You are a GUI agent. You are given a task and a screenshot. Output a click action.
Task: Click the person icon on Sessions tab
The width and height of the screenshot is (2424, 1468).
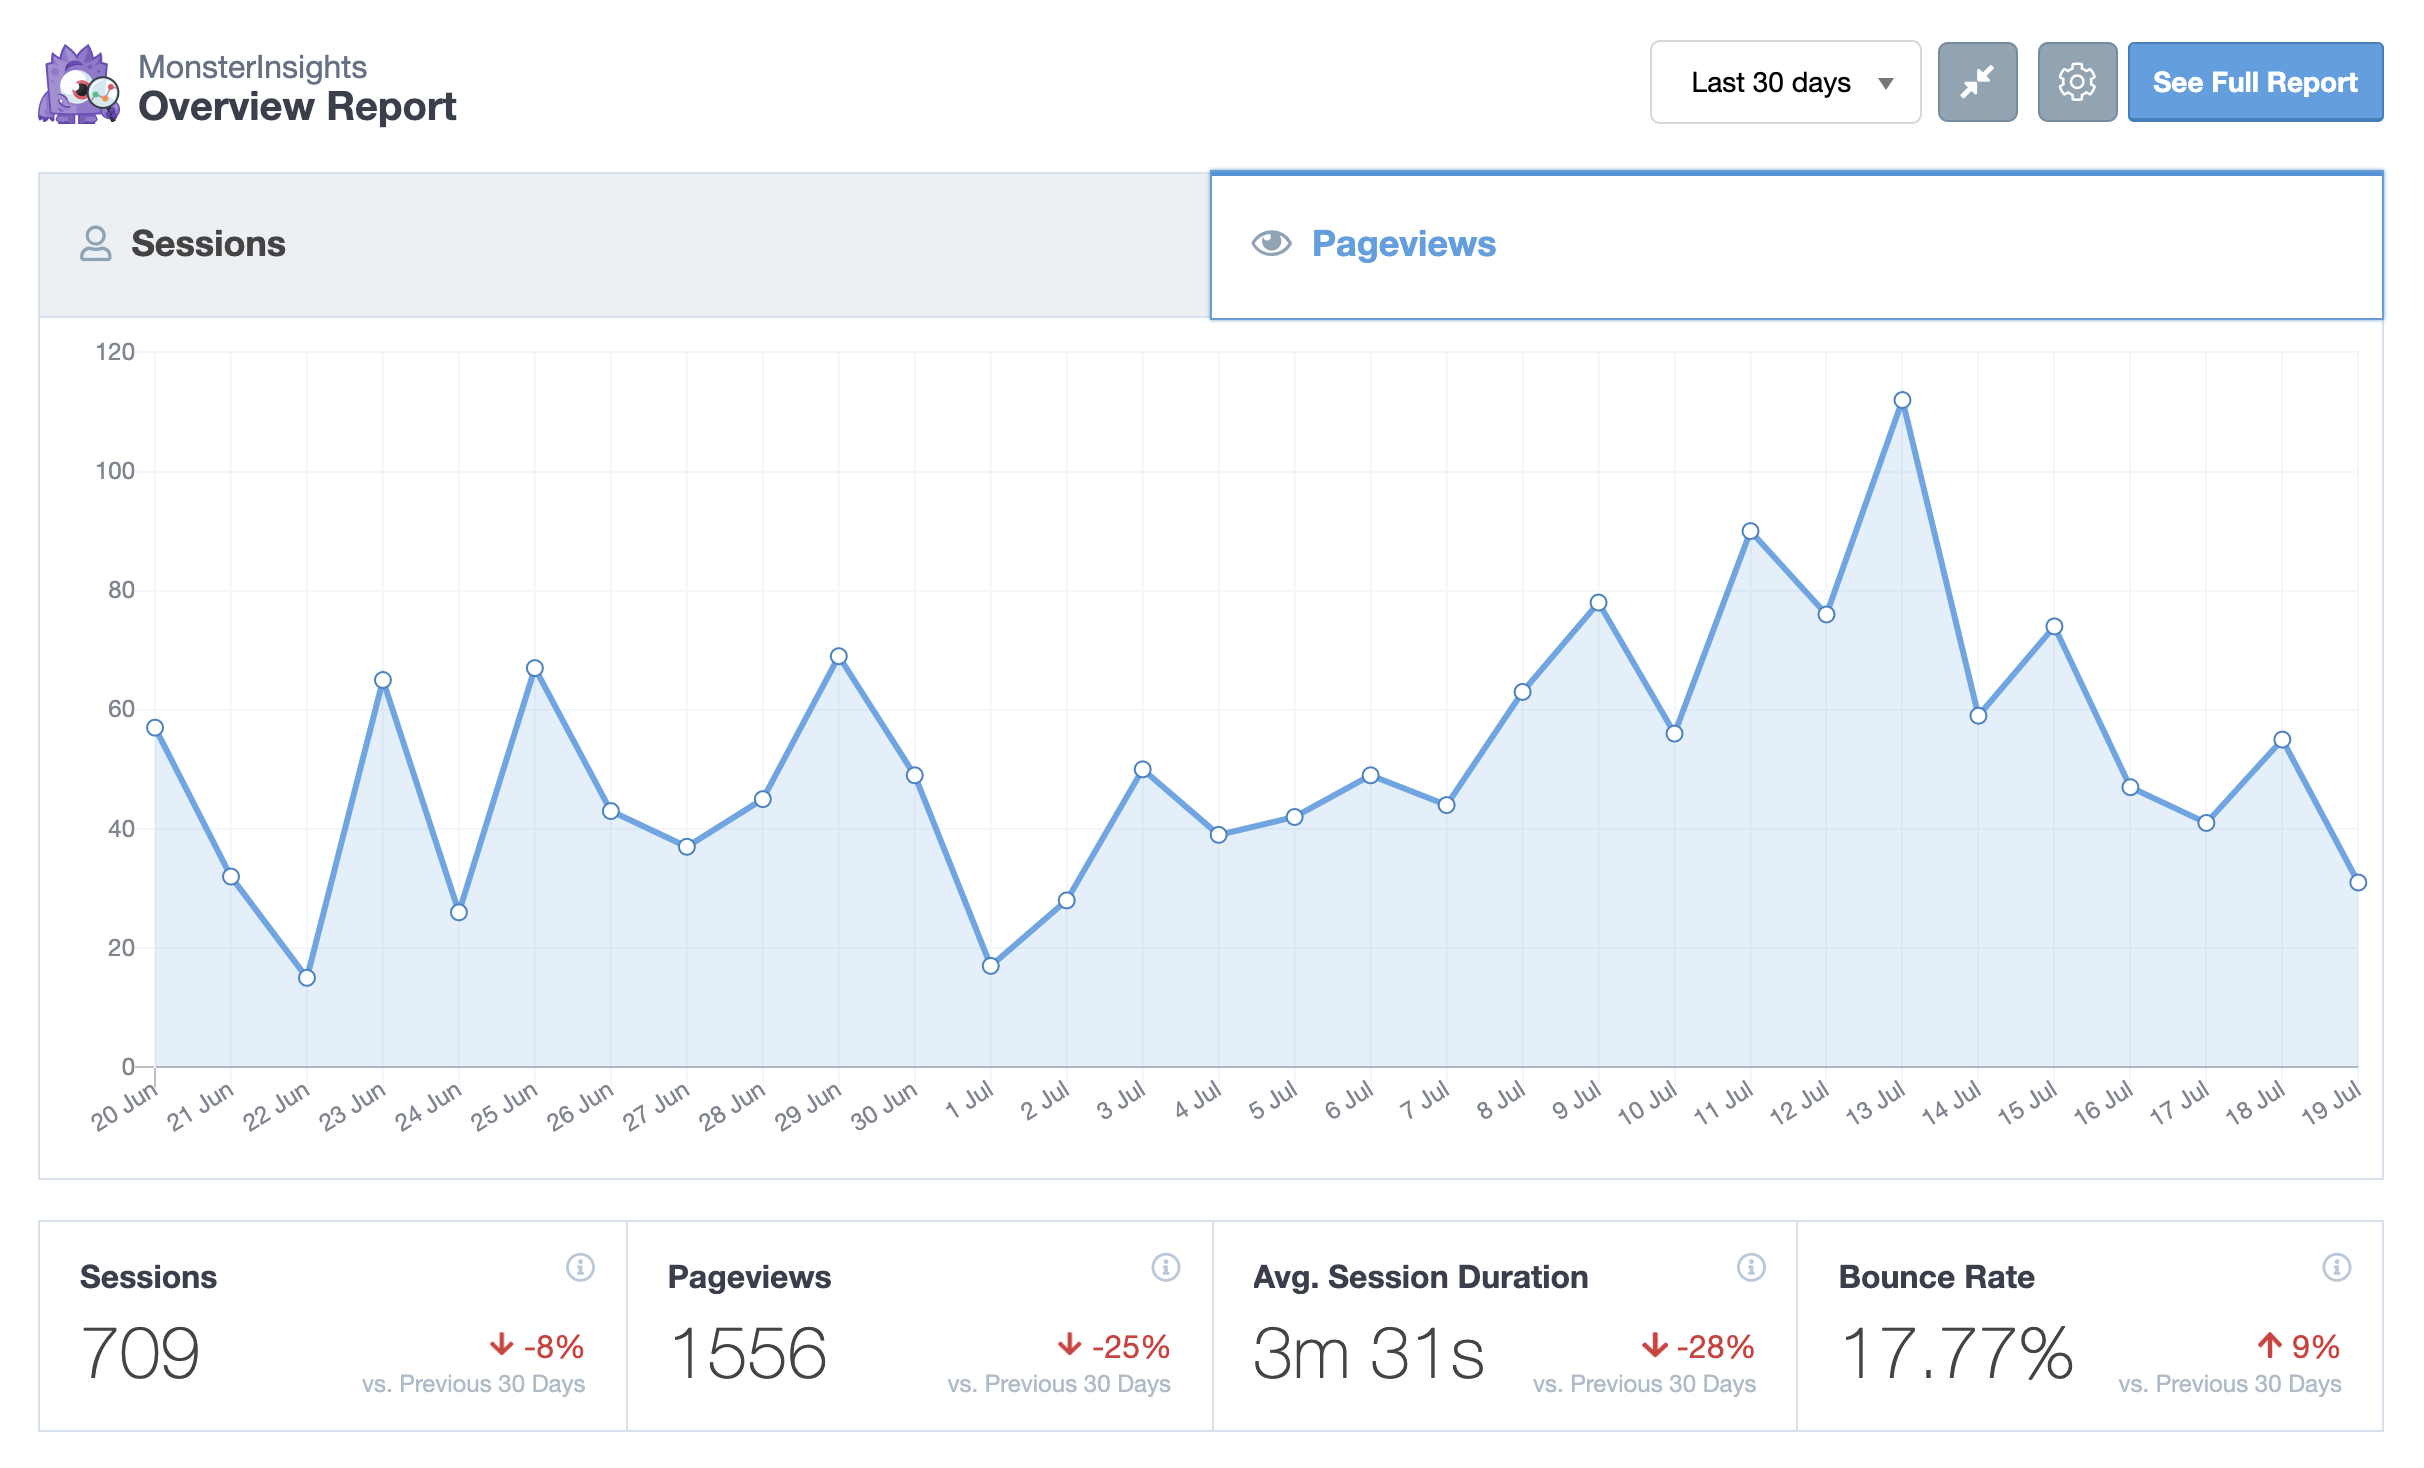click(96, 244)
